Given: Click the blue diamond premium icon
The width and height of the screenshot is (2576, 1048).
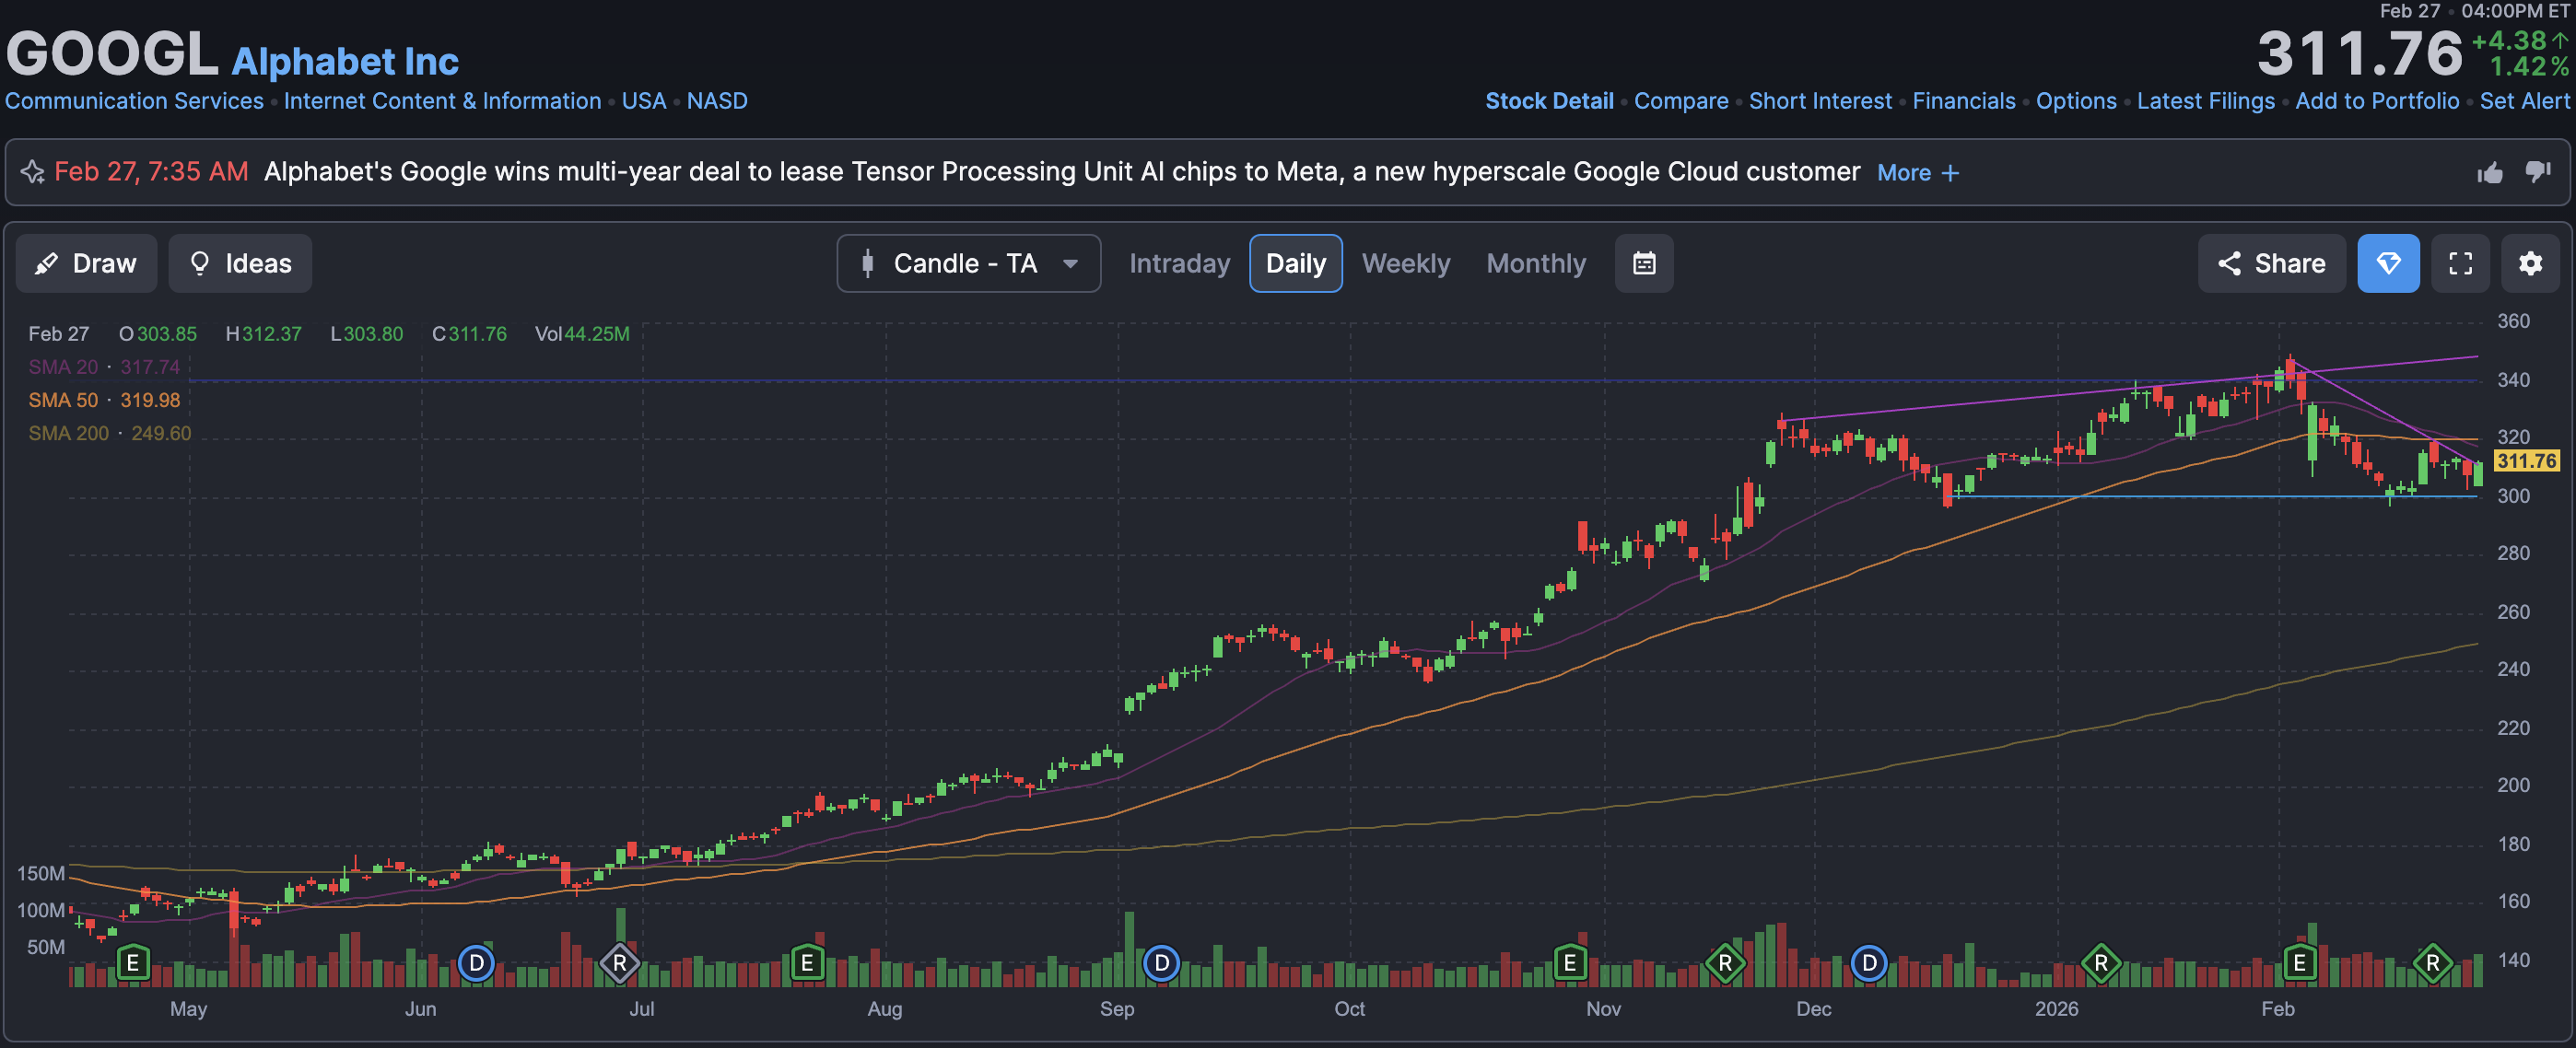Looking at the screenshot, I should (2388, 263).
